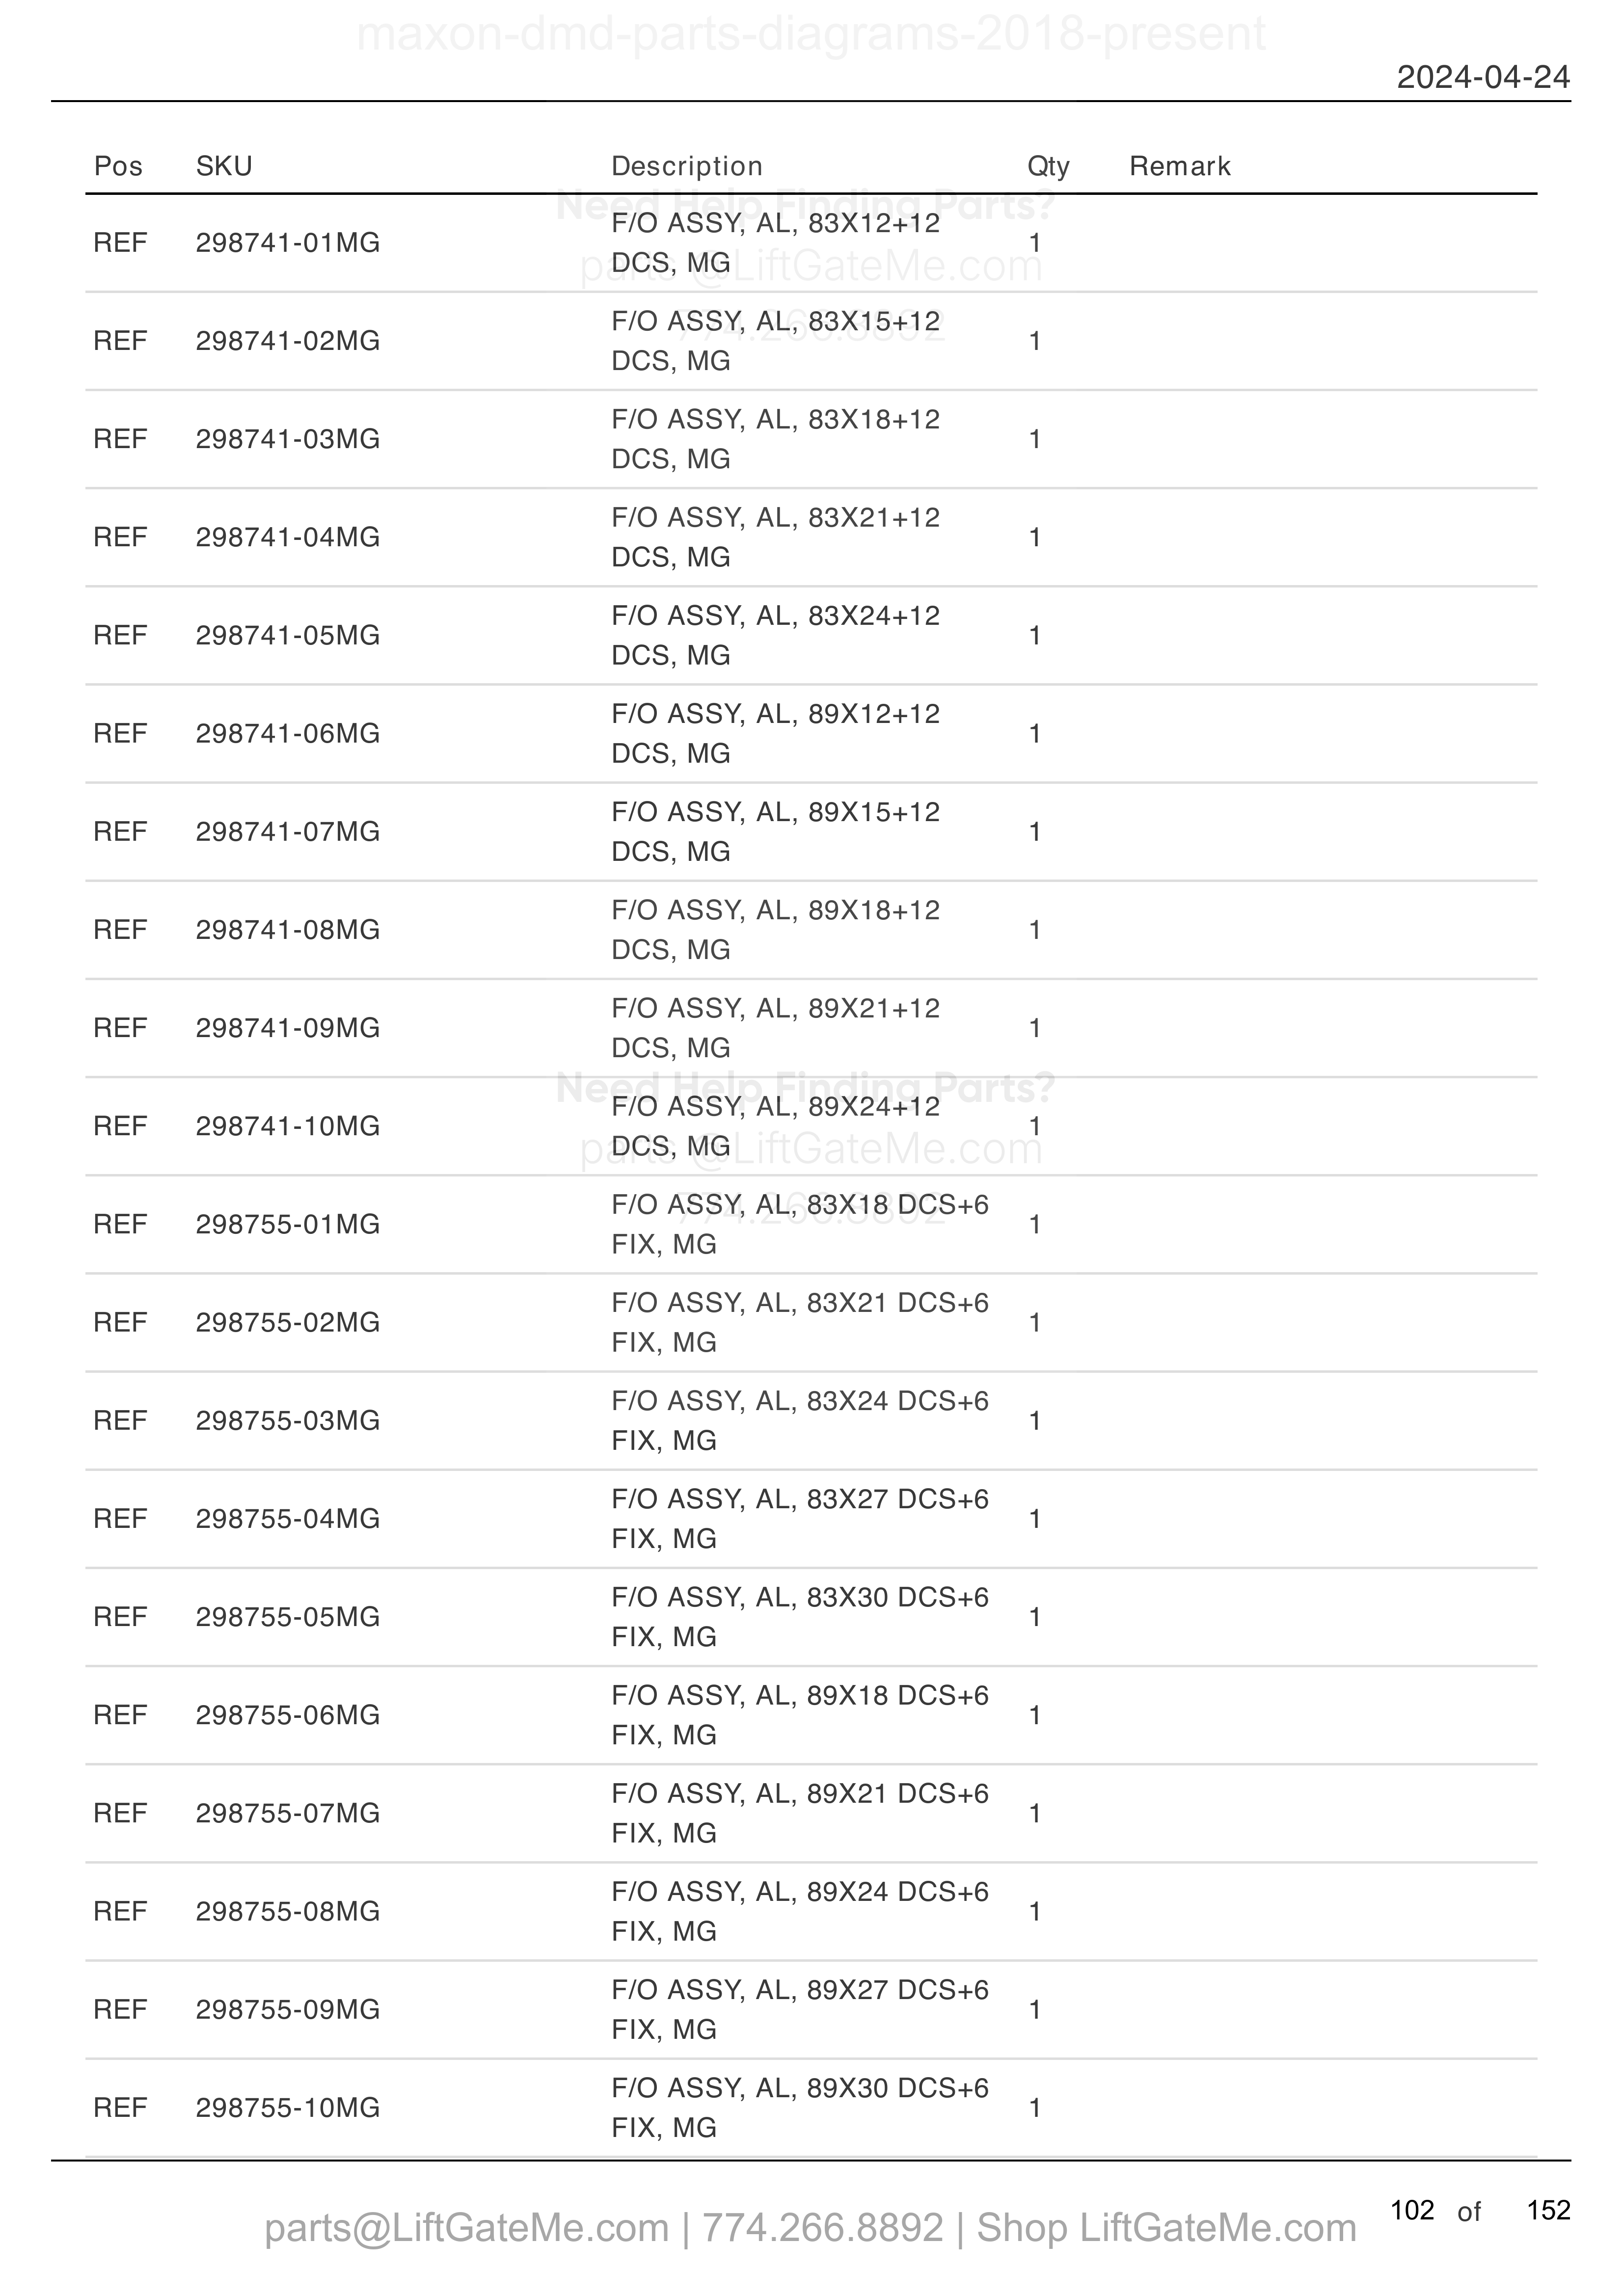This screenshot has height=2296, width=1623.
Task: Click SKU 298755-10MG in last row
Action: pos(287,2108)
